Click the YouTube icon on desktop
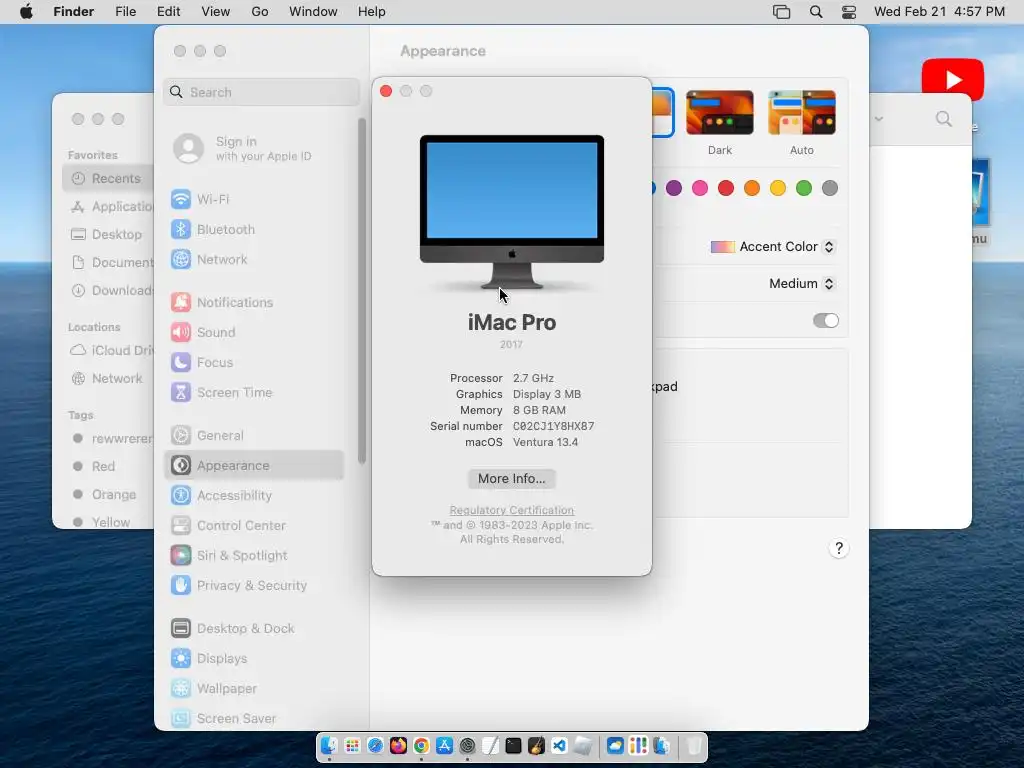Screen dimensions: 1024x768 pos(953,80)
